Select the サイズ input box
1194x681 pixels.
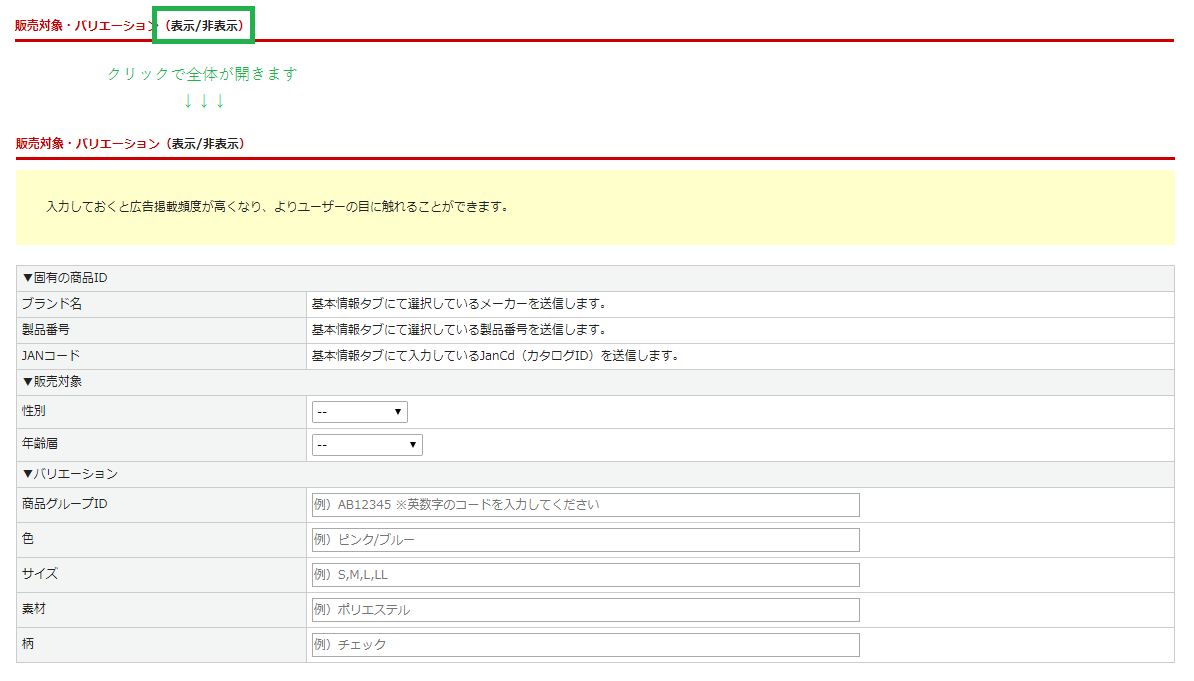tap(585, 575)
